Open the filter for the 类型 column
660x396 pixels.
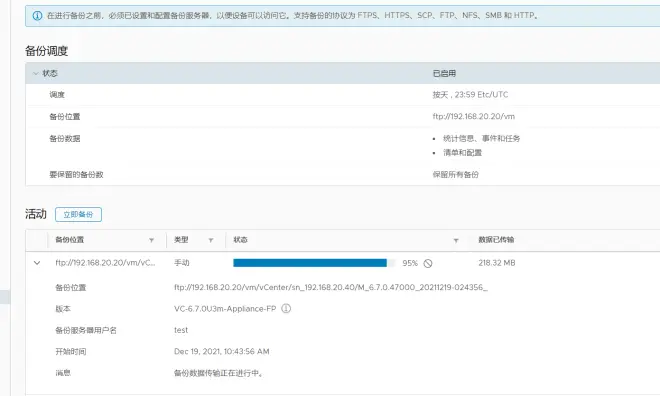[211, 240]
